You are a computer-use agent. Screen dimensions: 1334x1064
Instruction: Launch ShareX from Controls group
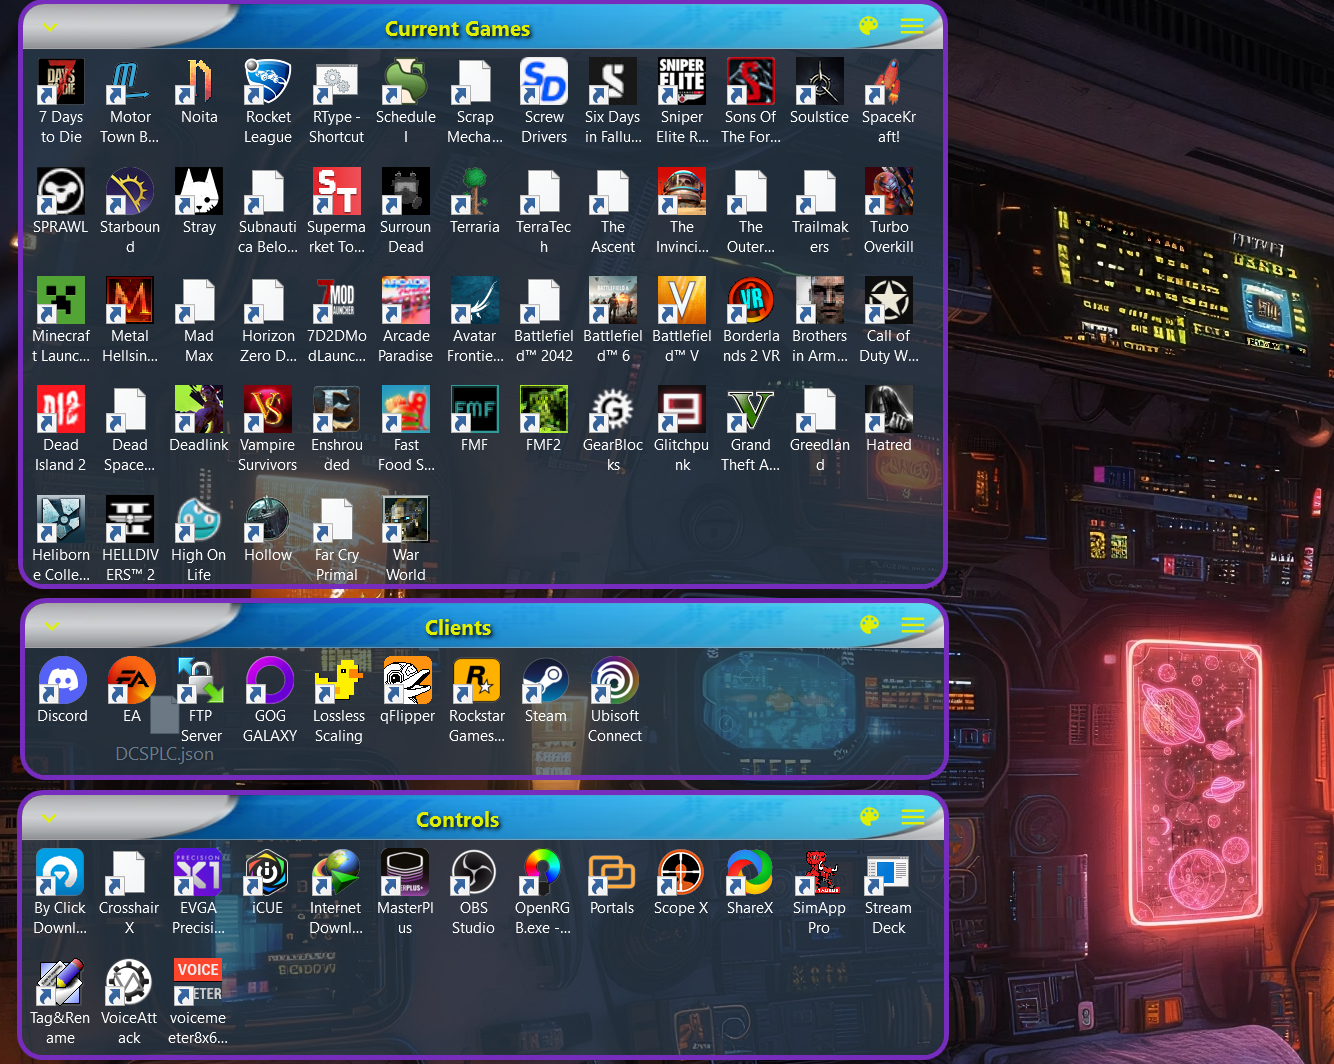[750, 873]
